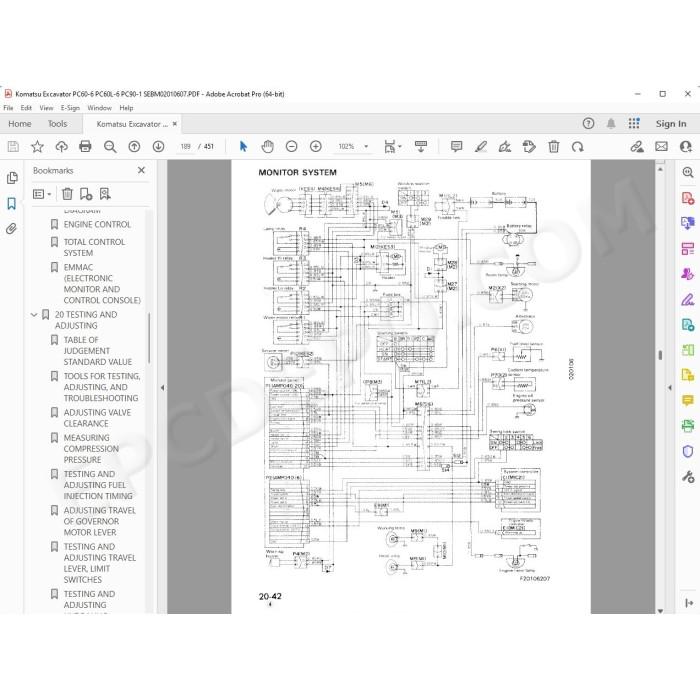Toggle the Bookmarks panel icon in sidebar

12,204
